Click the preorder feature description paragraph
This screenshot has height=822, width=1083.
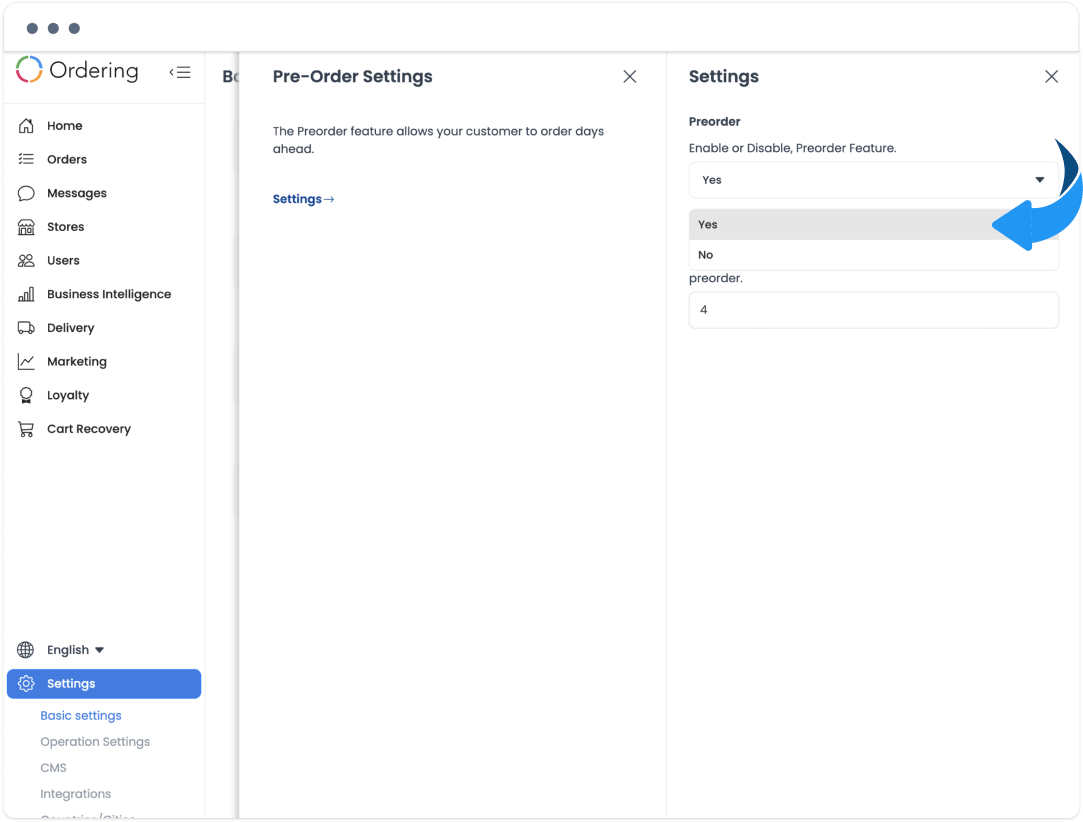(438, 140)
